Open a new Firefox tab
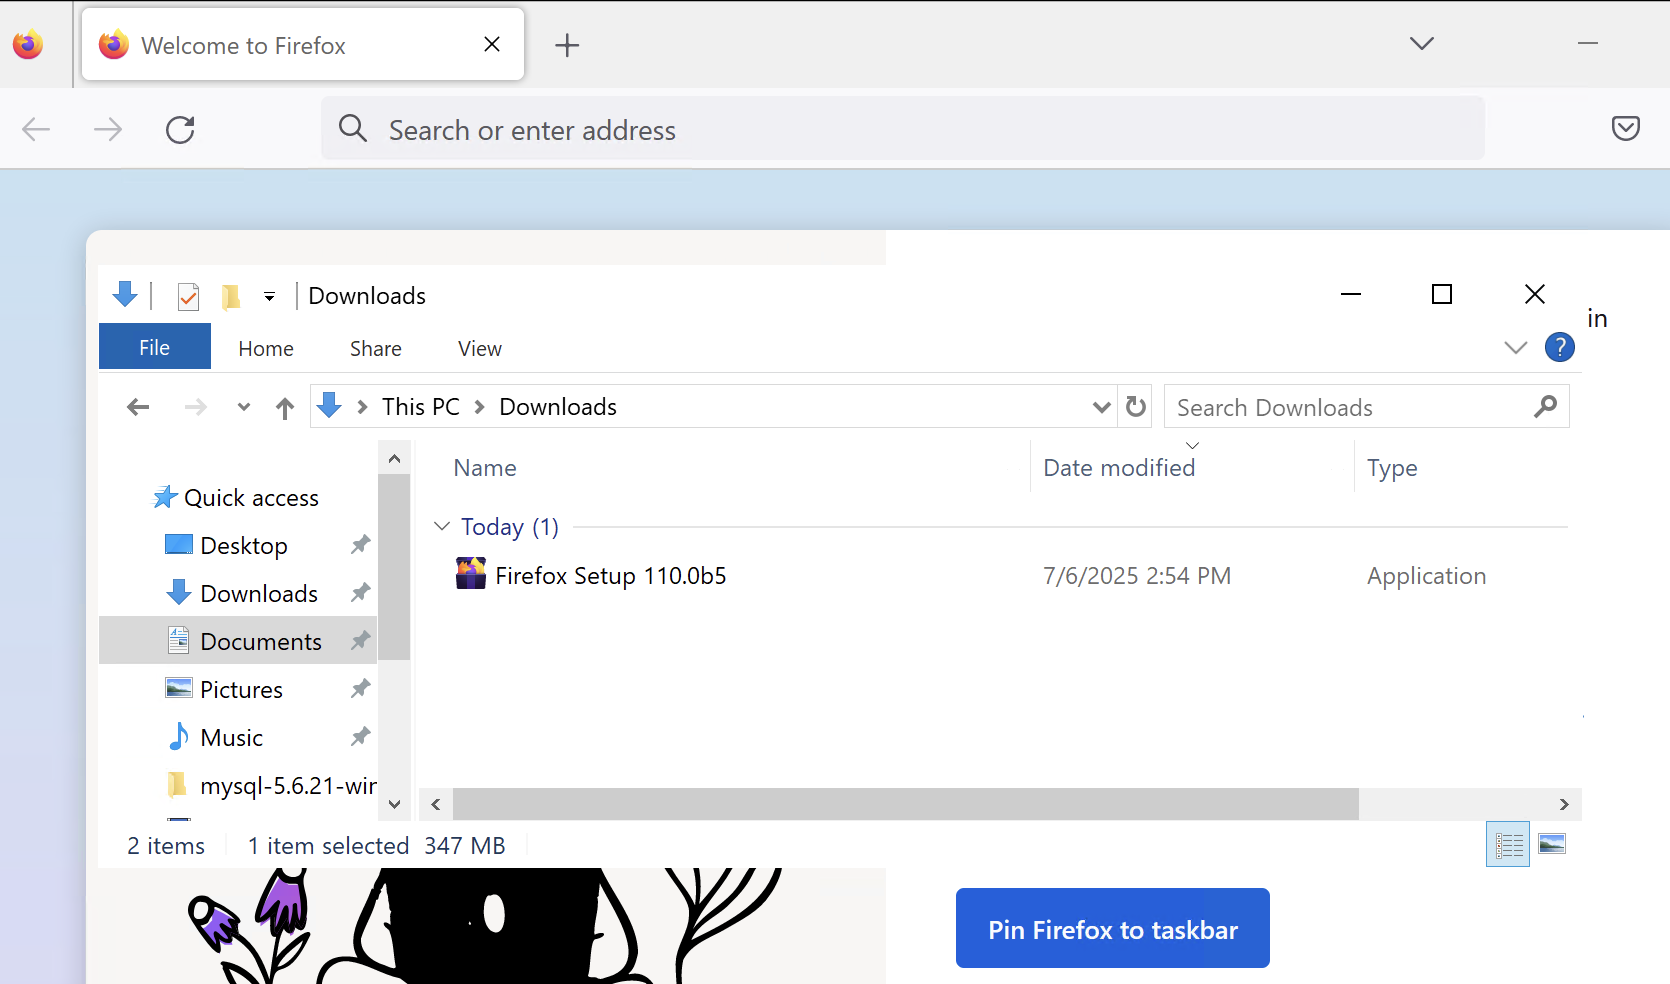1670x984 pixels. click(x=567, y=45)
